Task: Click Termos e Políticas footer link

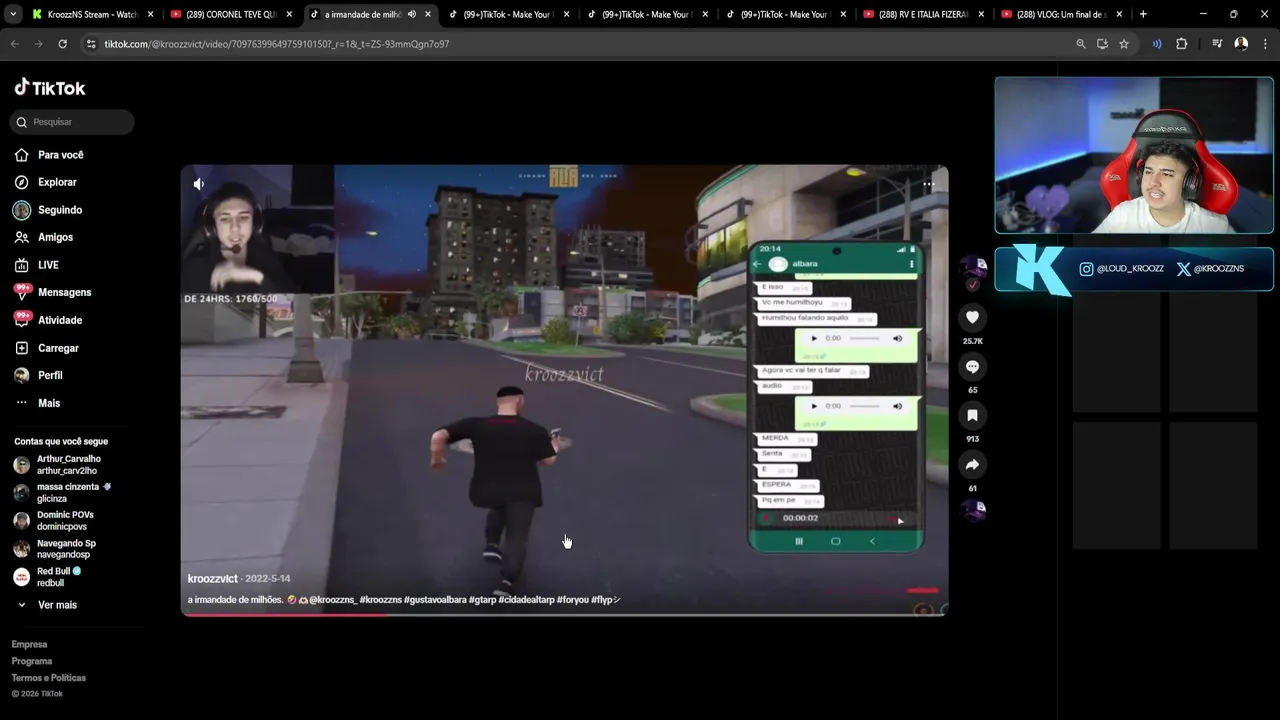Action: point(49,678)
